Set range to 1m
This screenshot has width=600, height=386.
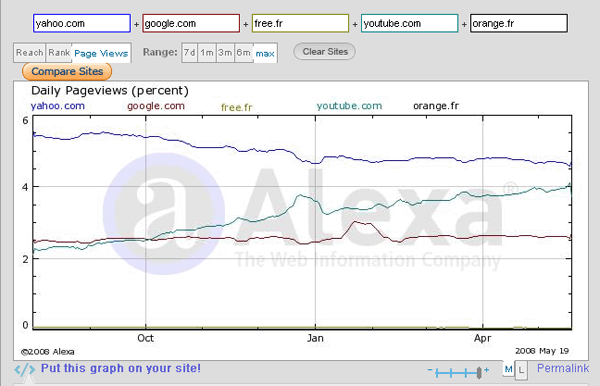click(207, 52)
